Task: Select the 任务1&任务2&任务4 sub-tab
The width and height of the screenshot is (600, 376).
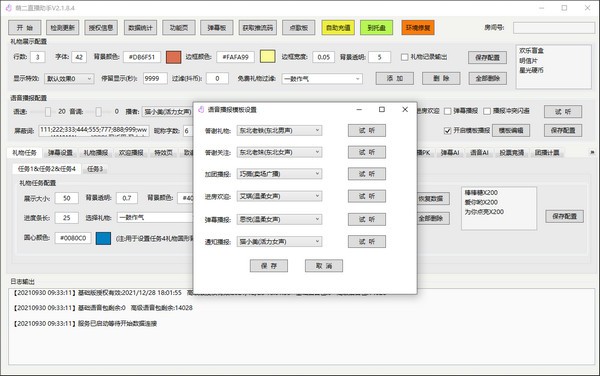Action: [47, 169]
